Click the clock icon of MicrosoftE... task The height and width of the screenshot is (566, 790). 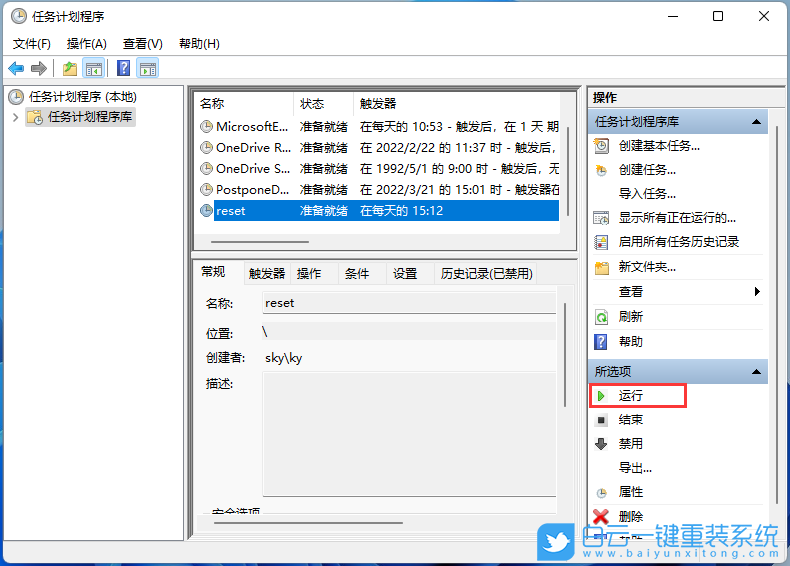[206, 127]
